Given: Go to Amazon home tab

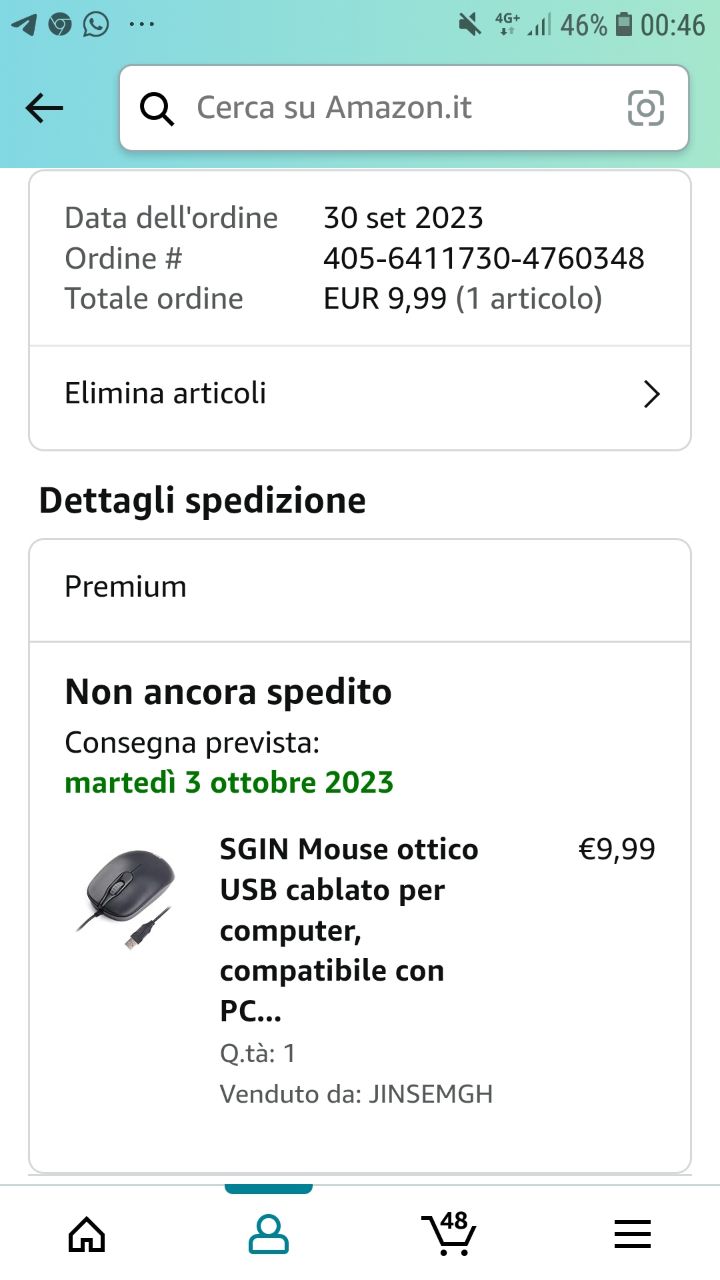Looking at the screenshot, I should click(x=87, y=1235).
